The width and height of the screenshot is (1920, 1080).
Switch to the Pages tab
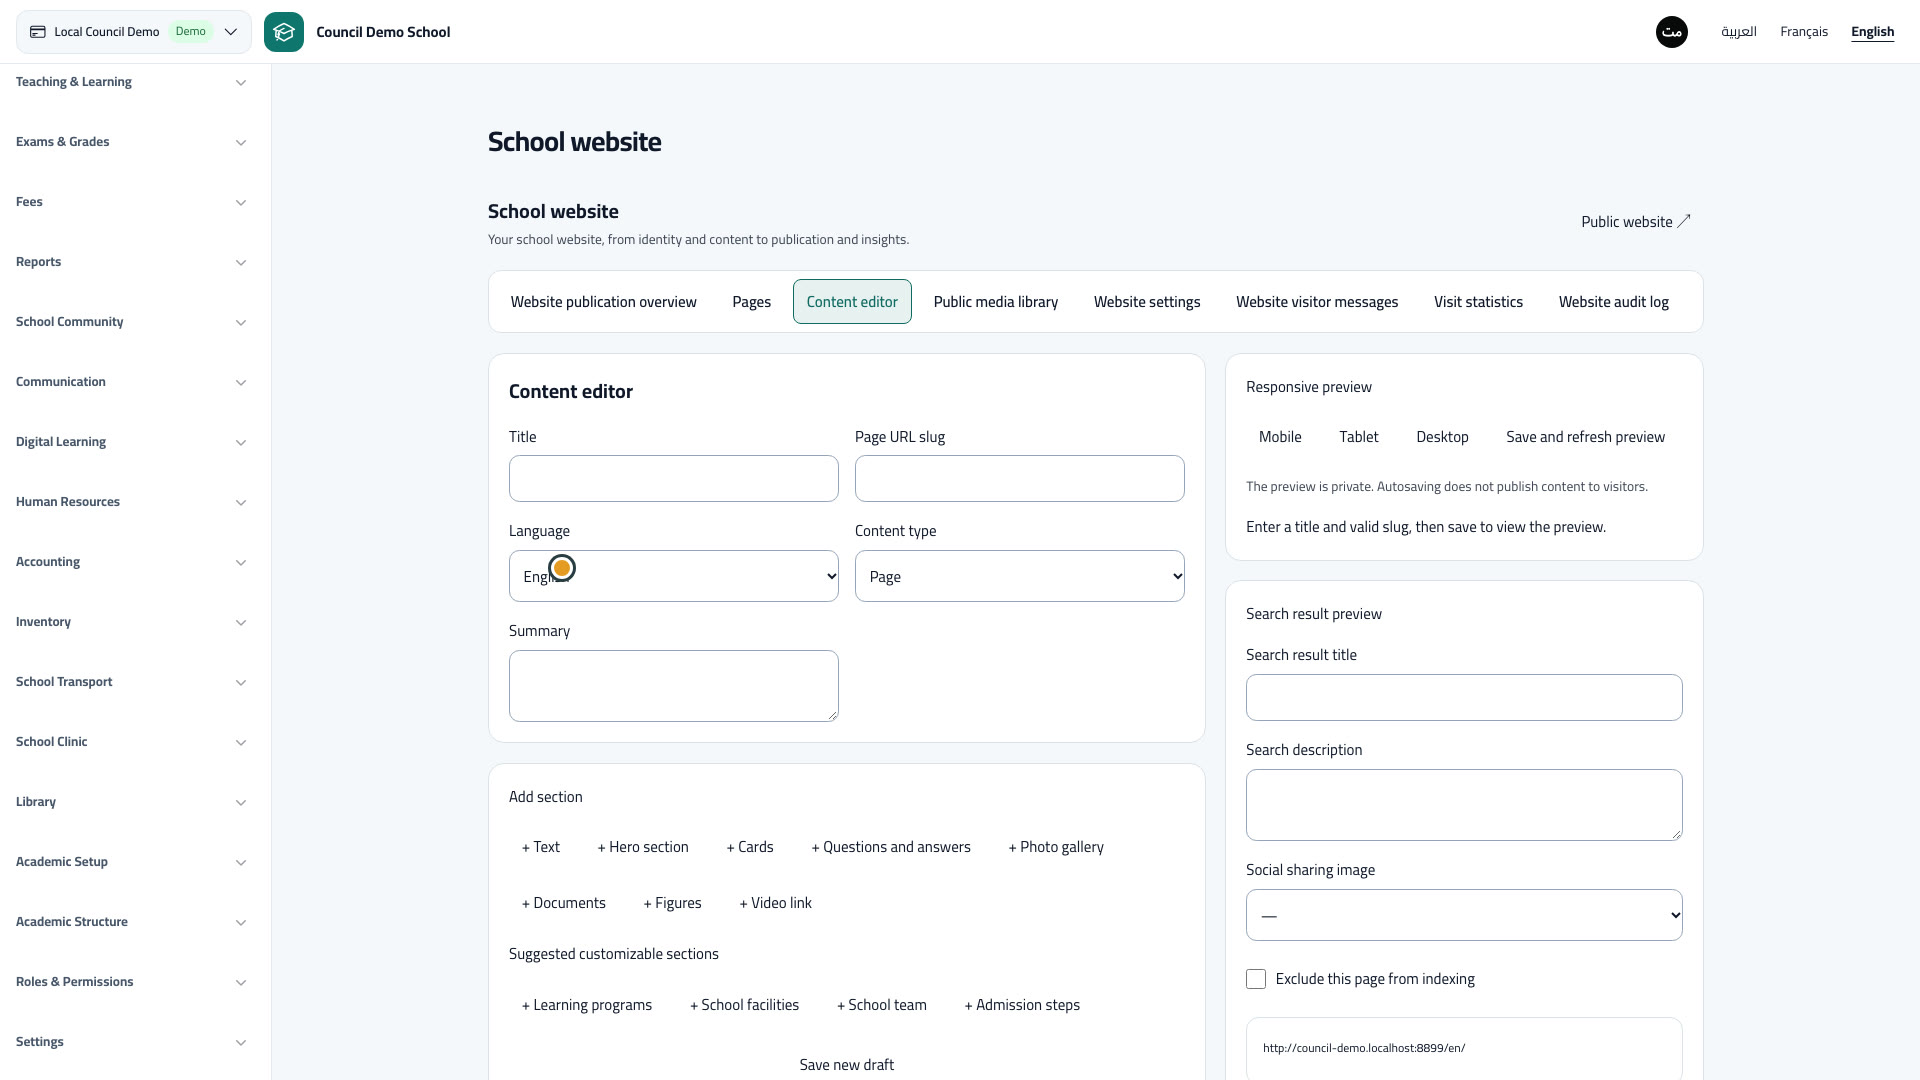click(752, 302)
